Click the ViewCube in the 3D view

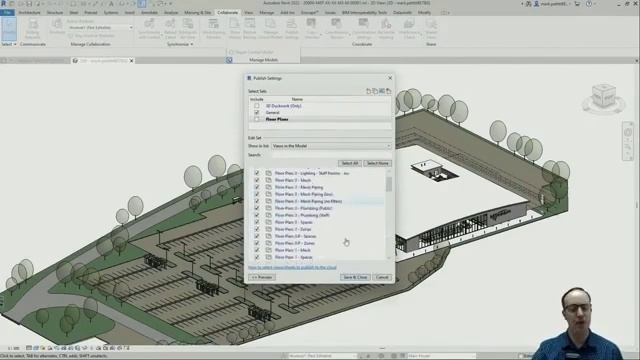coord(603,96)
